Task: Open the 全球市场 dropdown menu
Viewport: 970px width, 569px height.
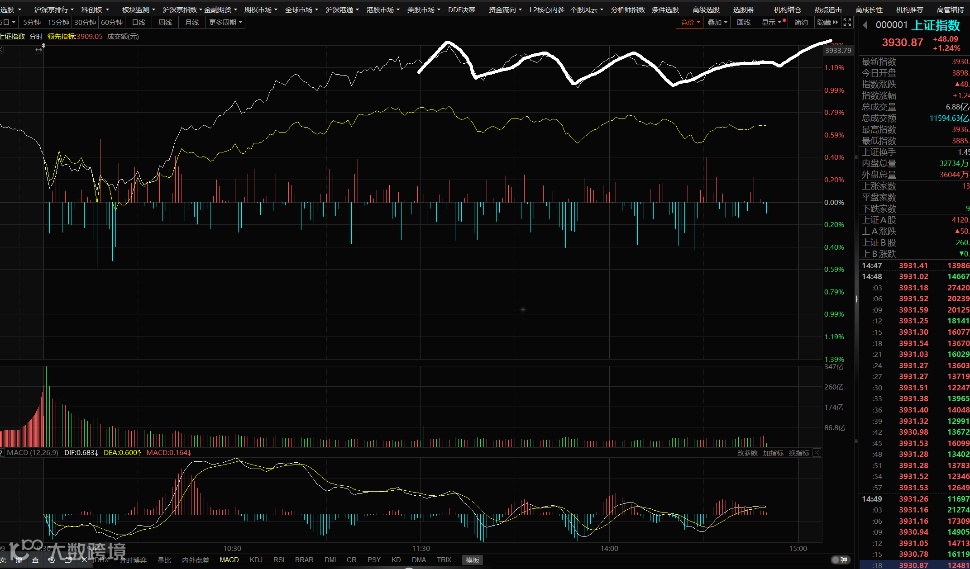Action: click(x=302, y=10)
